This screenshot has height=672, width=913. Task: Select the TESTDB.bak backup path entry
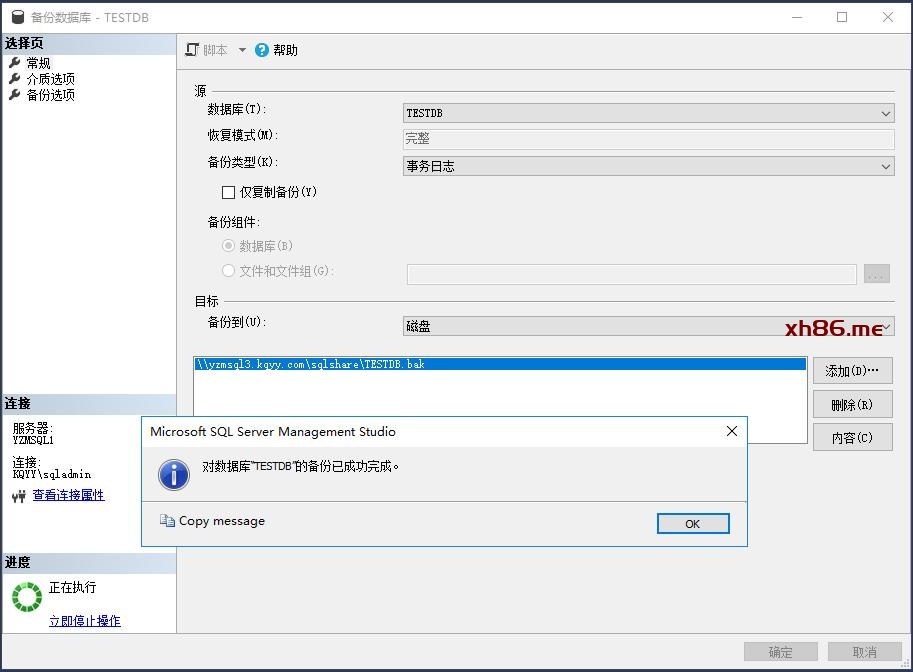[310, 365]
